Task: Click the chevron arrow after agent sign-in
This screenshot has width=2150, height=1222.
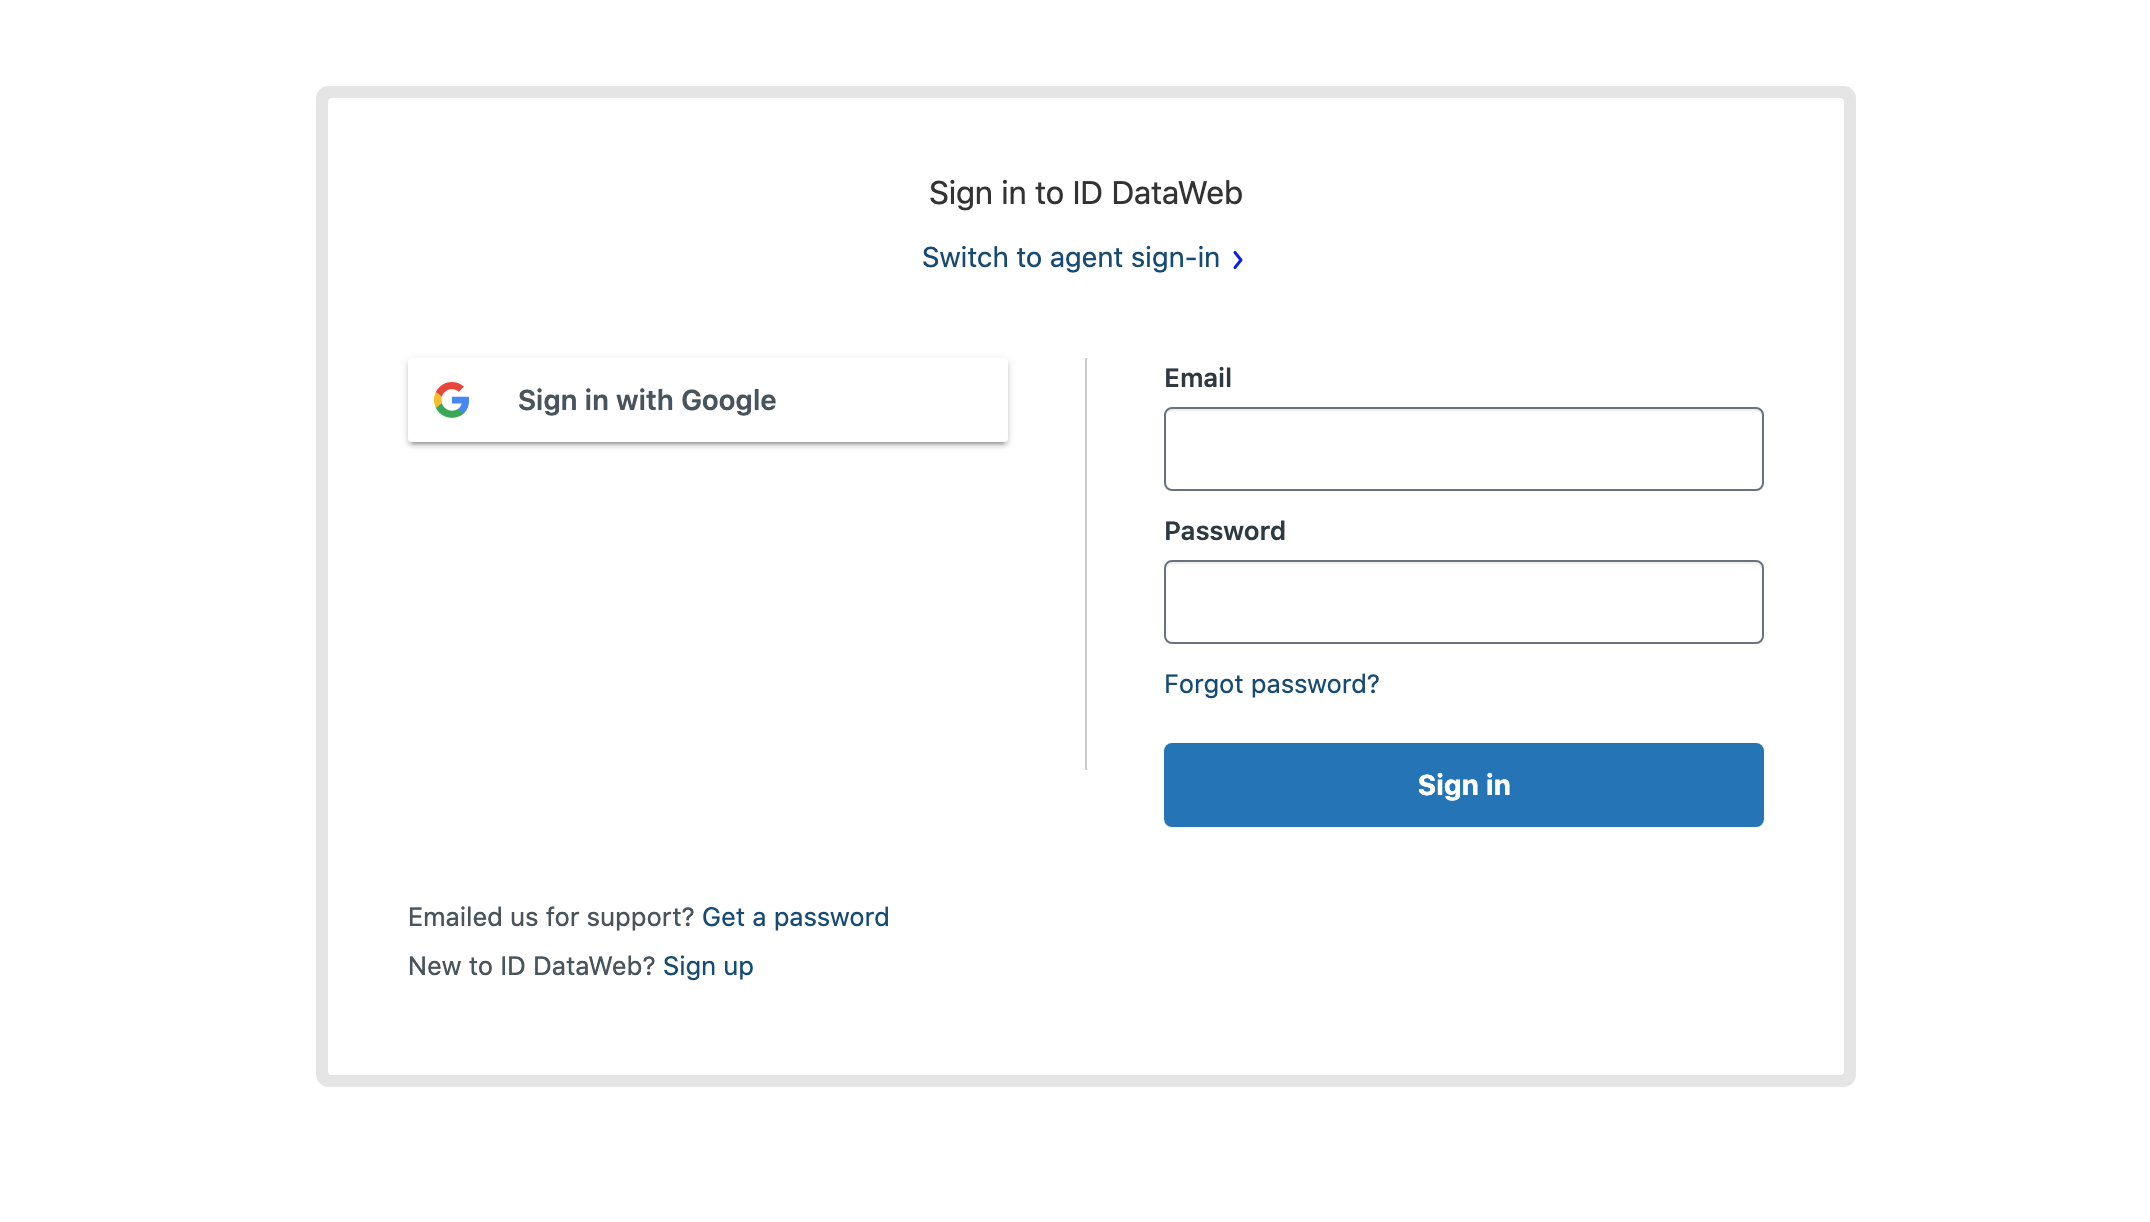Action: 1238,260
